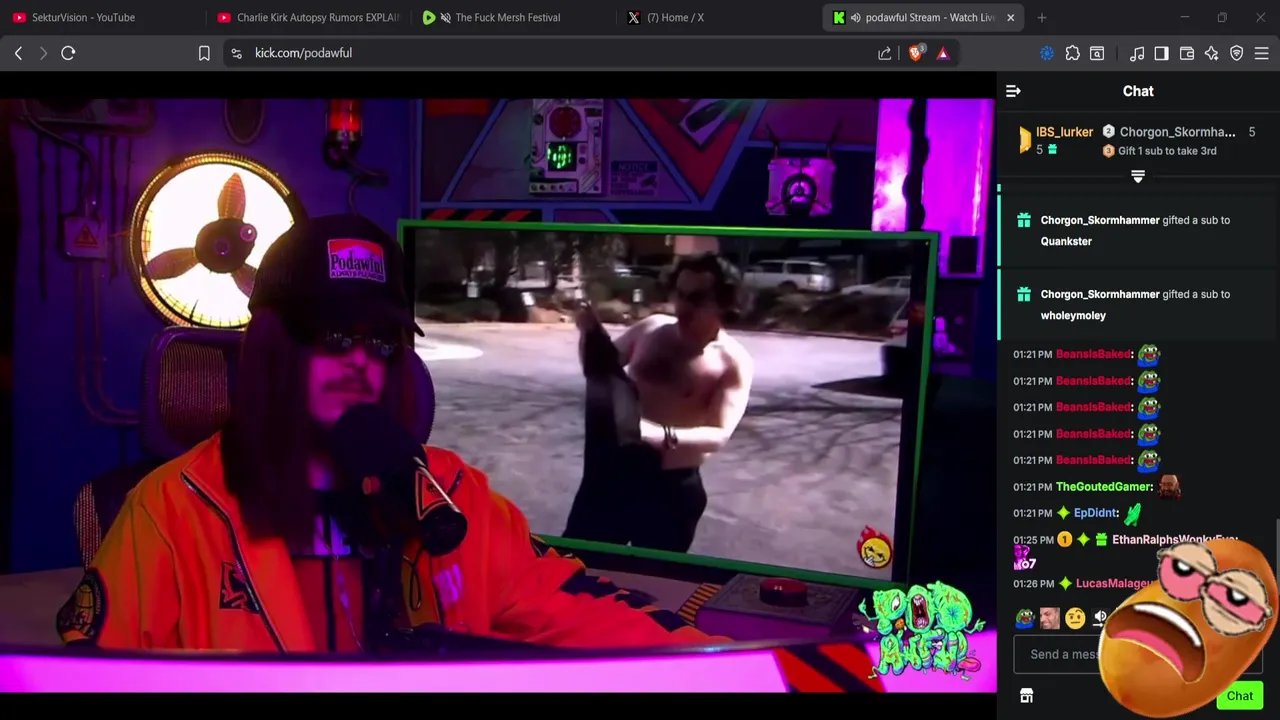The height and width of the screenshot is (720, 1280).
Task: Click the username Quankster in gifted sub notice
Action: click(x=1066, y=241)
